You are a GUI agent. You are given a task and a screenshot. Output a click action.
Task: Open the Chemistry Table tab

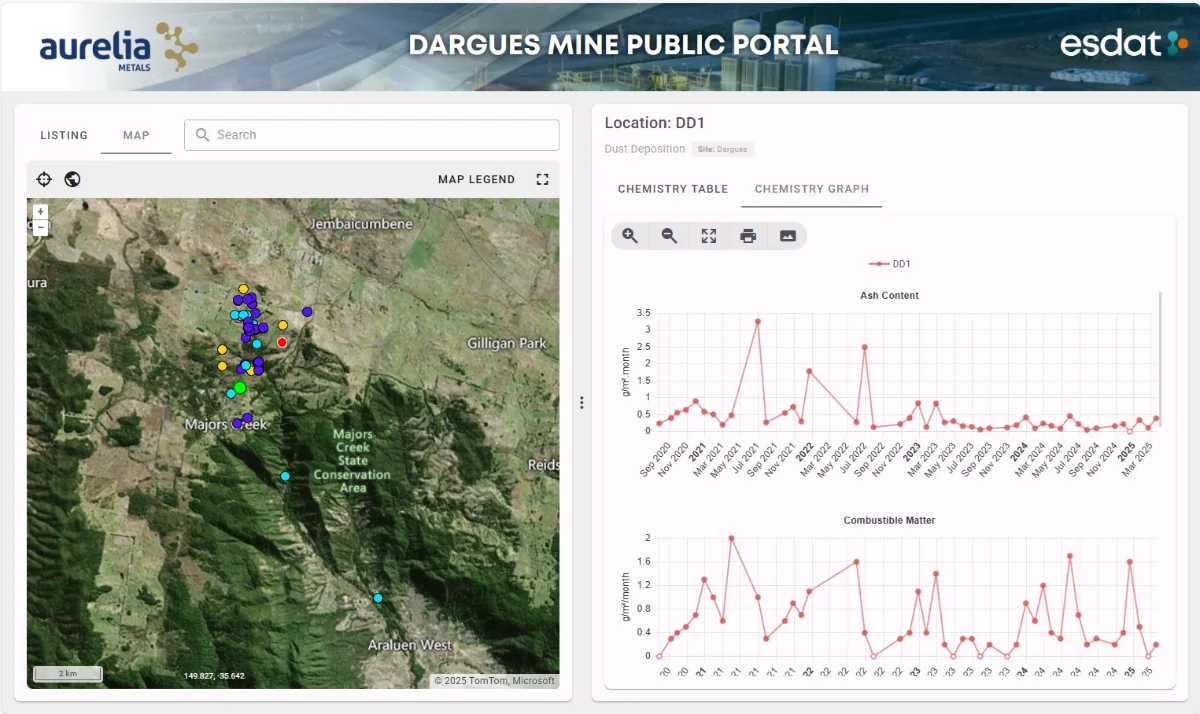(x=672, y=189)
